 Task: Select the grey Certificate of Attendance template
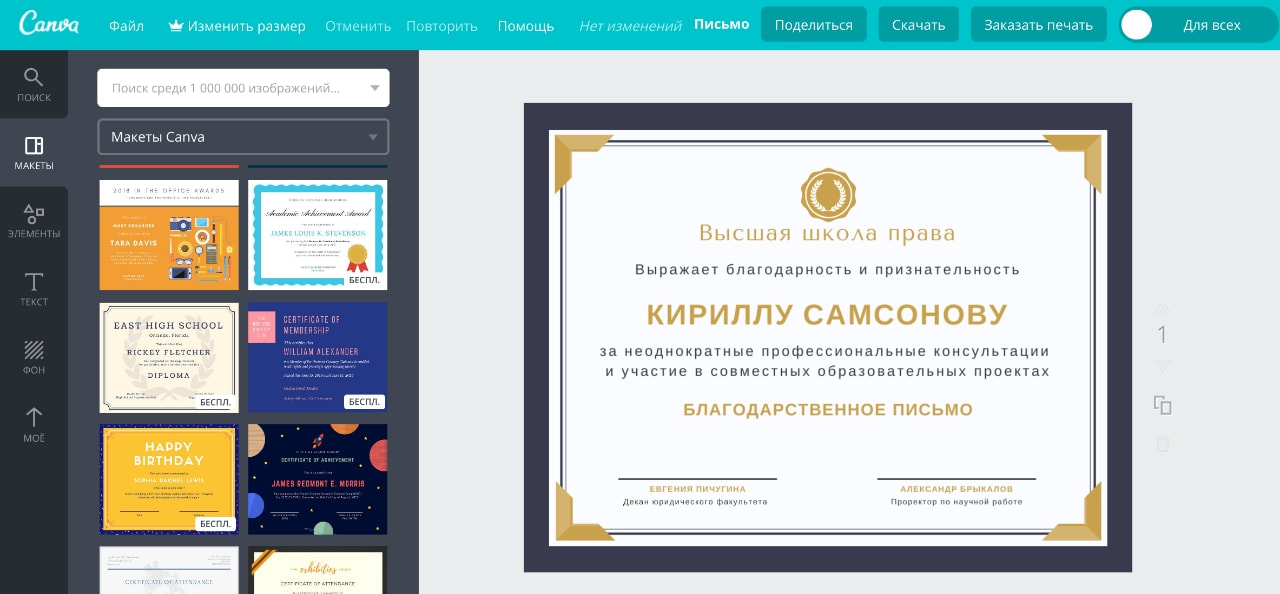tap(169, 570)
